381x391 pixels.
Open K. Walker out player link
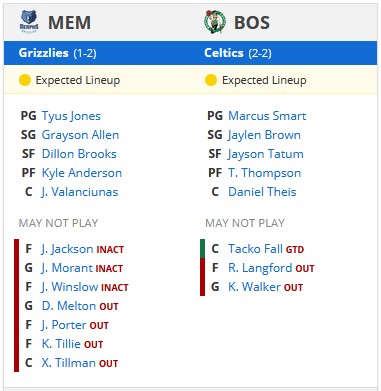pos(265,287)
